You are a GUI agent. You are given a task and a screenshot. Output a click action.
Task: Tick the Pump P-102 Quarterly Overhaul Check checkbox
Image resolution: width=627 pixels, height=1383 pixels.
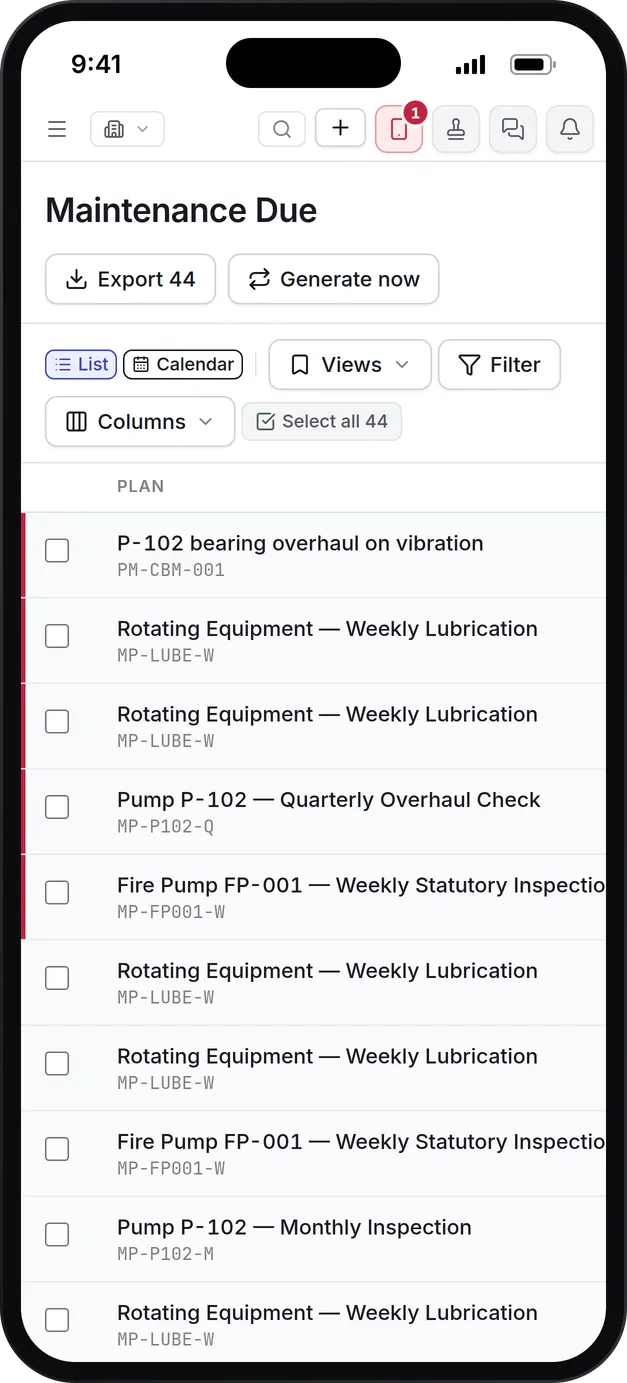point(57,807)
